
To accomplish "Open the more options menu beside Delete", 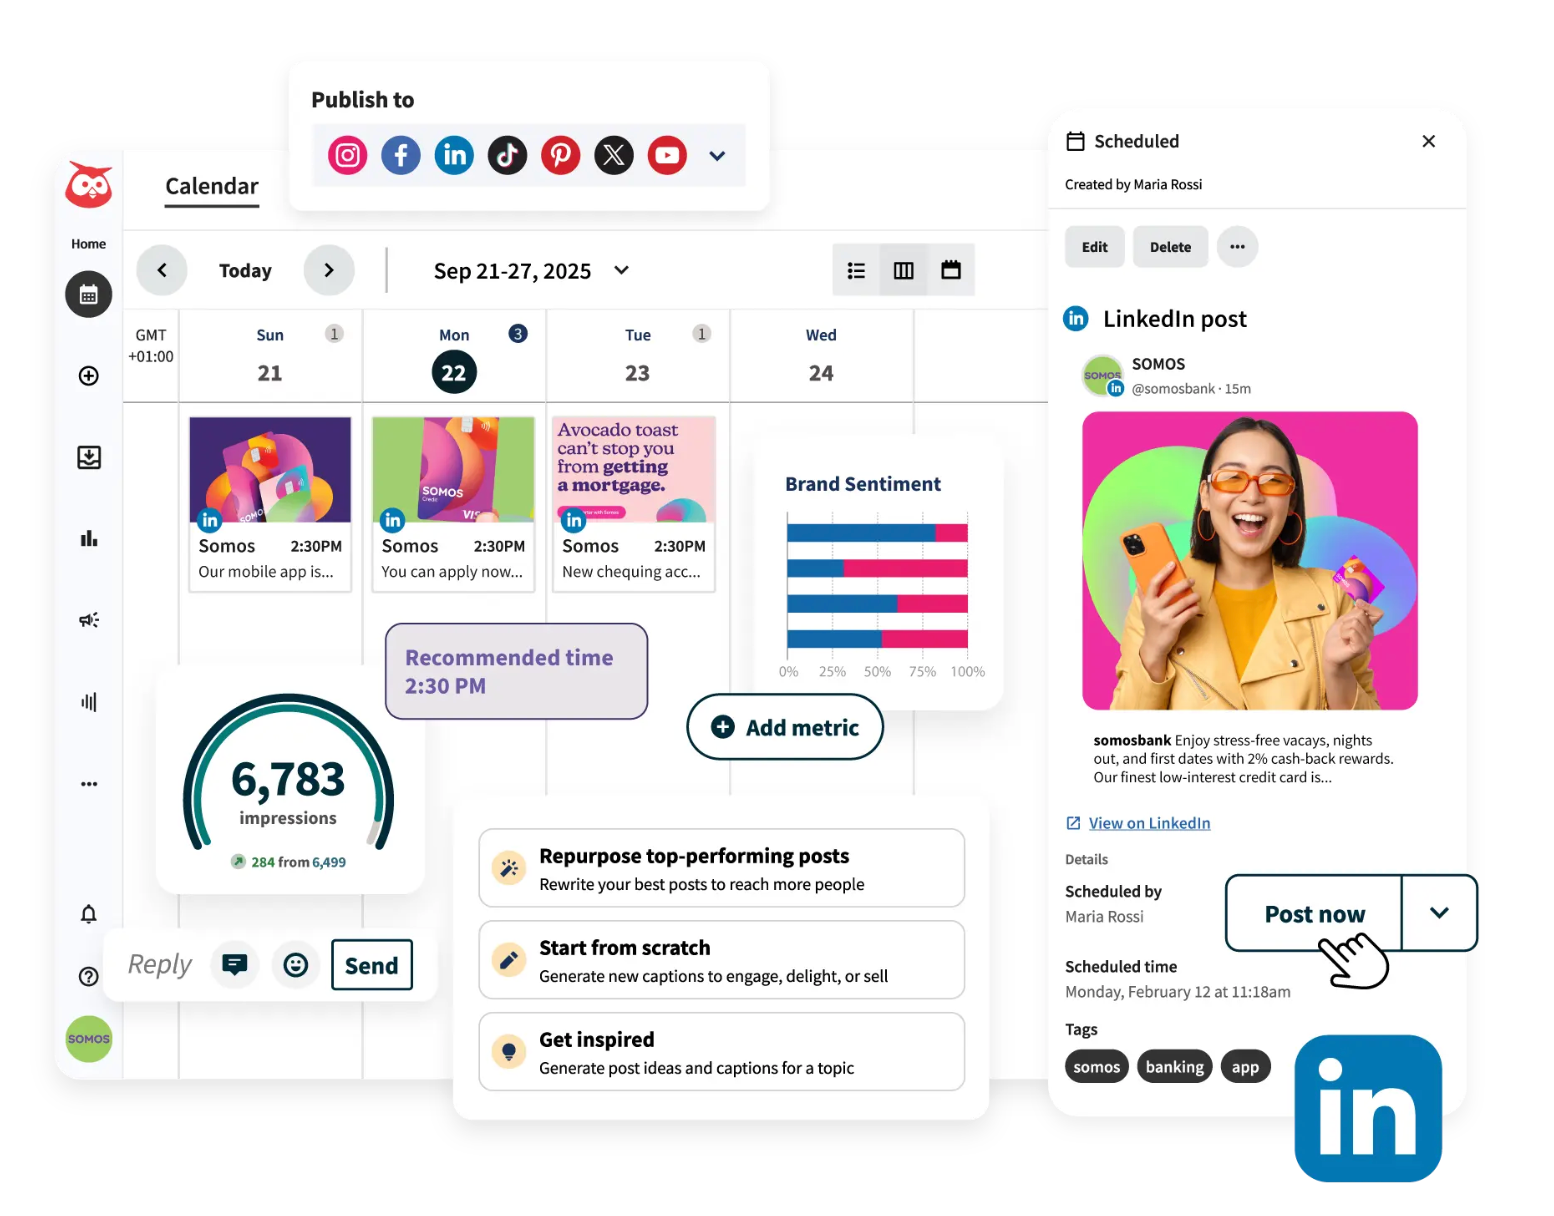I will pos(1237,247).
